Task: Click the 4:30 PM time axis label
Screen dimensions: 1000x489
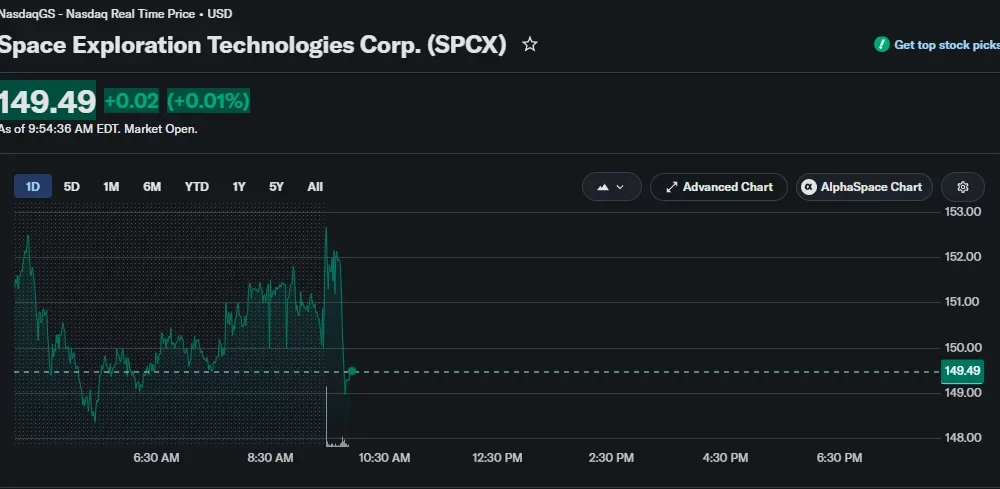Action: (725, 458)
